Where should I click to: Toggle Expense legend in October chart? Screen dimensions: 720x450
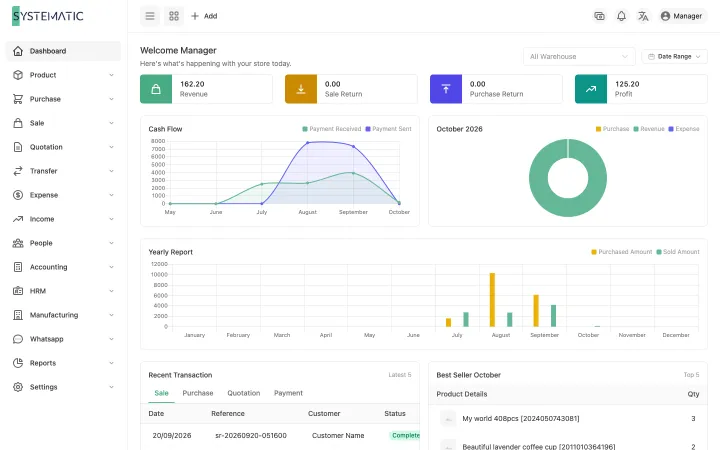(684, 129)
